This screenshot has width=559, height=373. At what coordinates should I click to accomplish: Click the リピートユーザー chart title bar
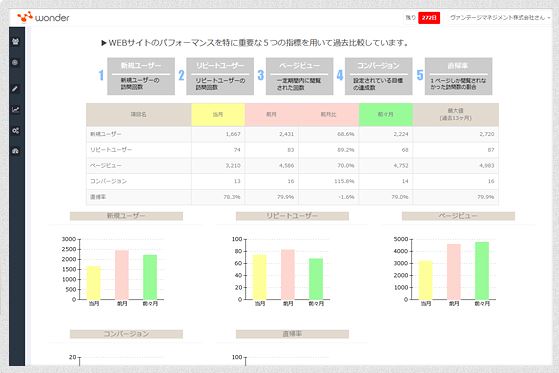pyautogui.click(x=292, y=216)
